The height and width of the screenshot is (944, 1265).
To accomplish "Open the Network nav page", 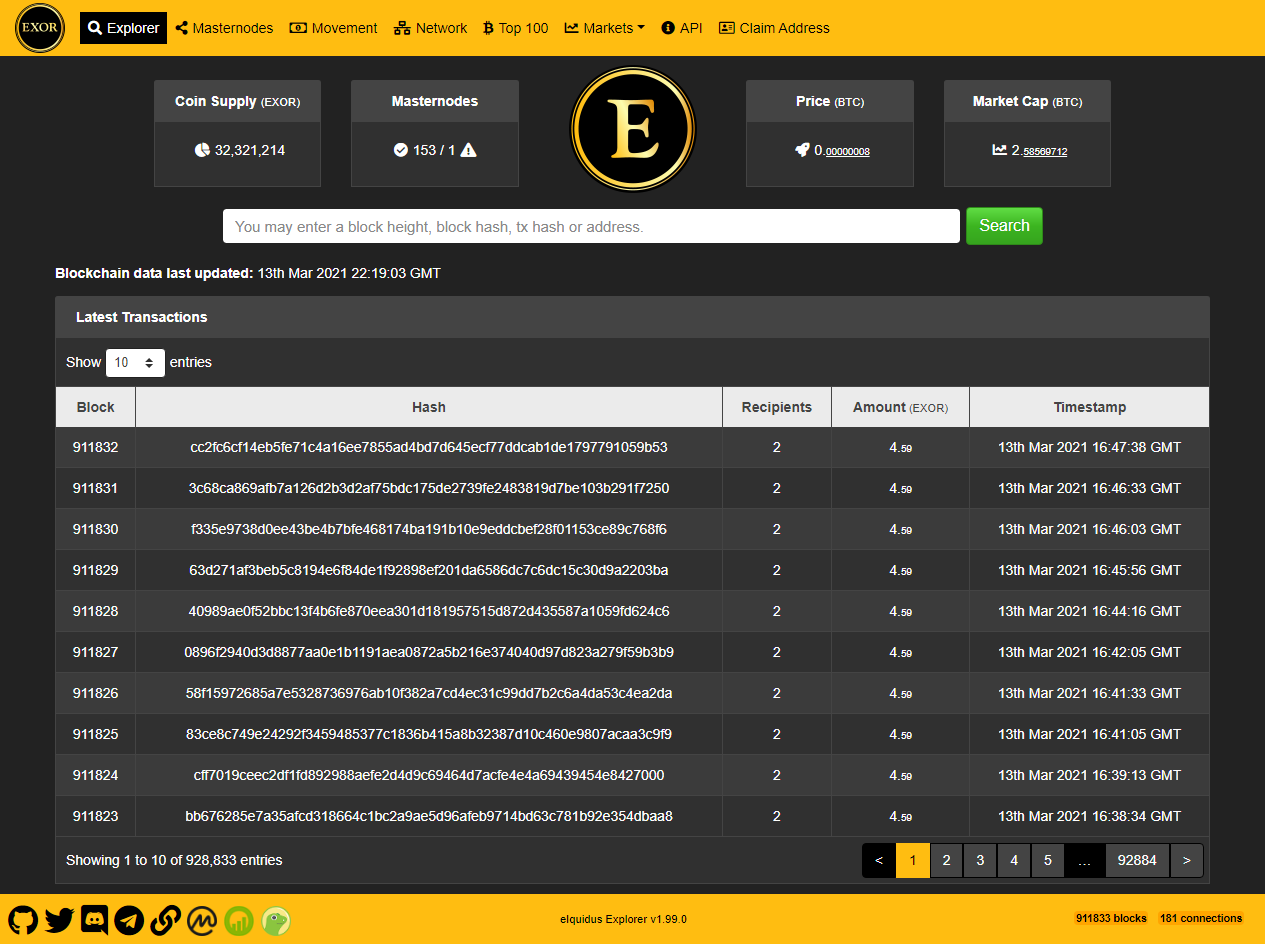I will pyautogui.click(x=430, y=28).
